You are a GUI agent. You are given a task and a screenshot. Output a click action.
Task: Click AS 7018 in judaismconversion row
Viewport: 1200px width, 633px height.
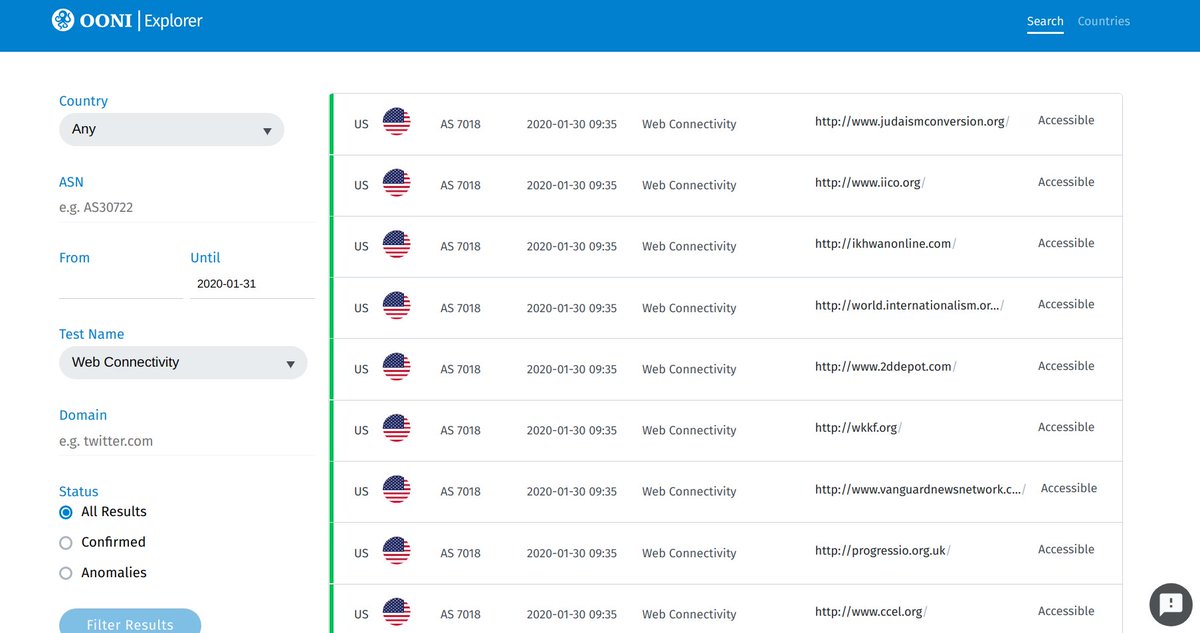pos(461,124)
